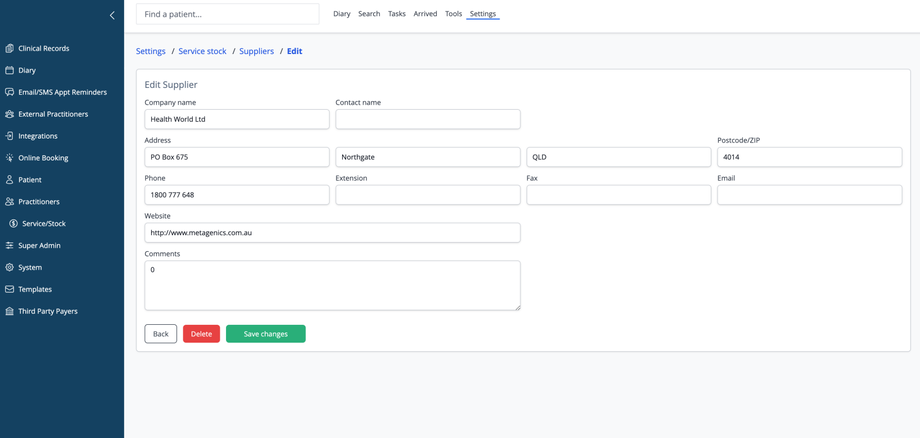
Task: Open the Tools menu in top navigation
Action: [x=453, y=14]
